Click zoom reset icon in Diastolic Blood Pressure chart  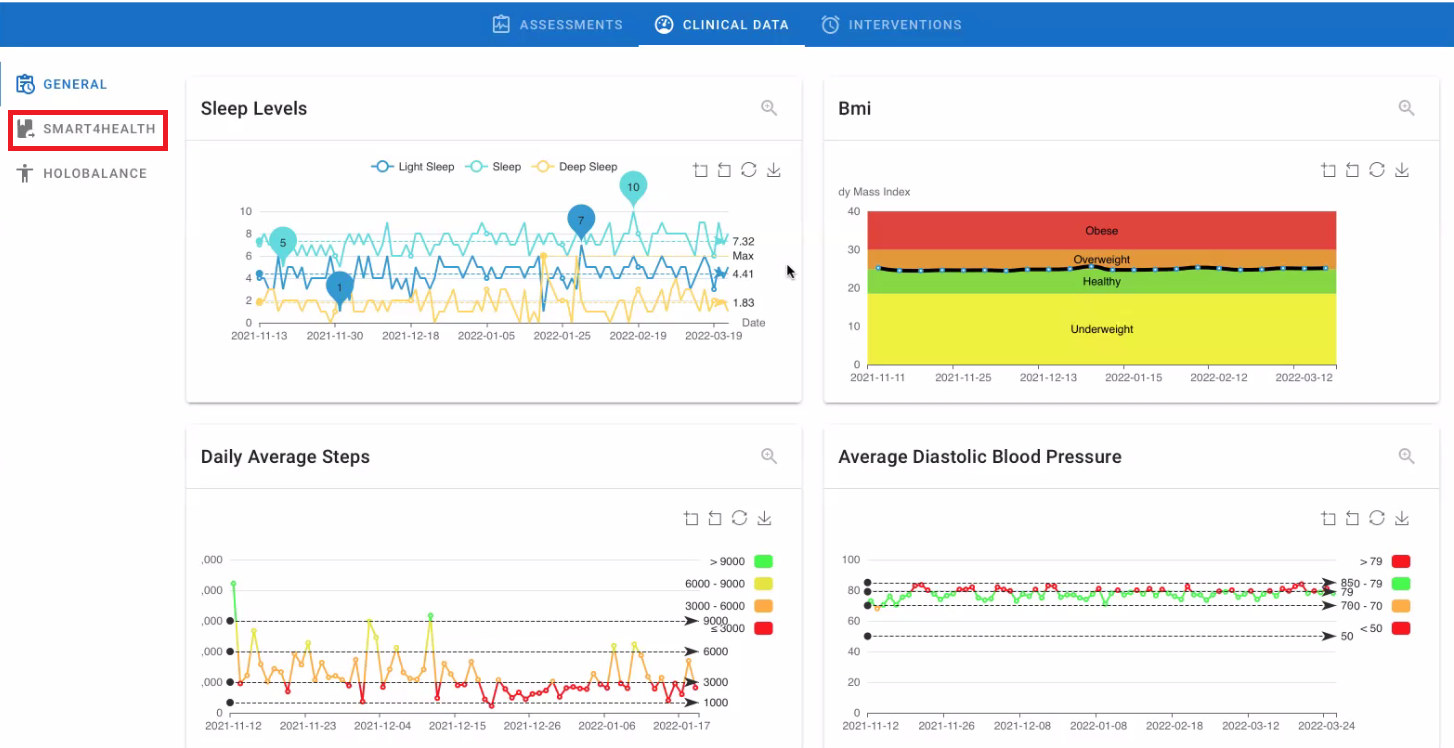point(1352,518)
